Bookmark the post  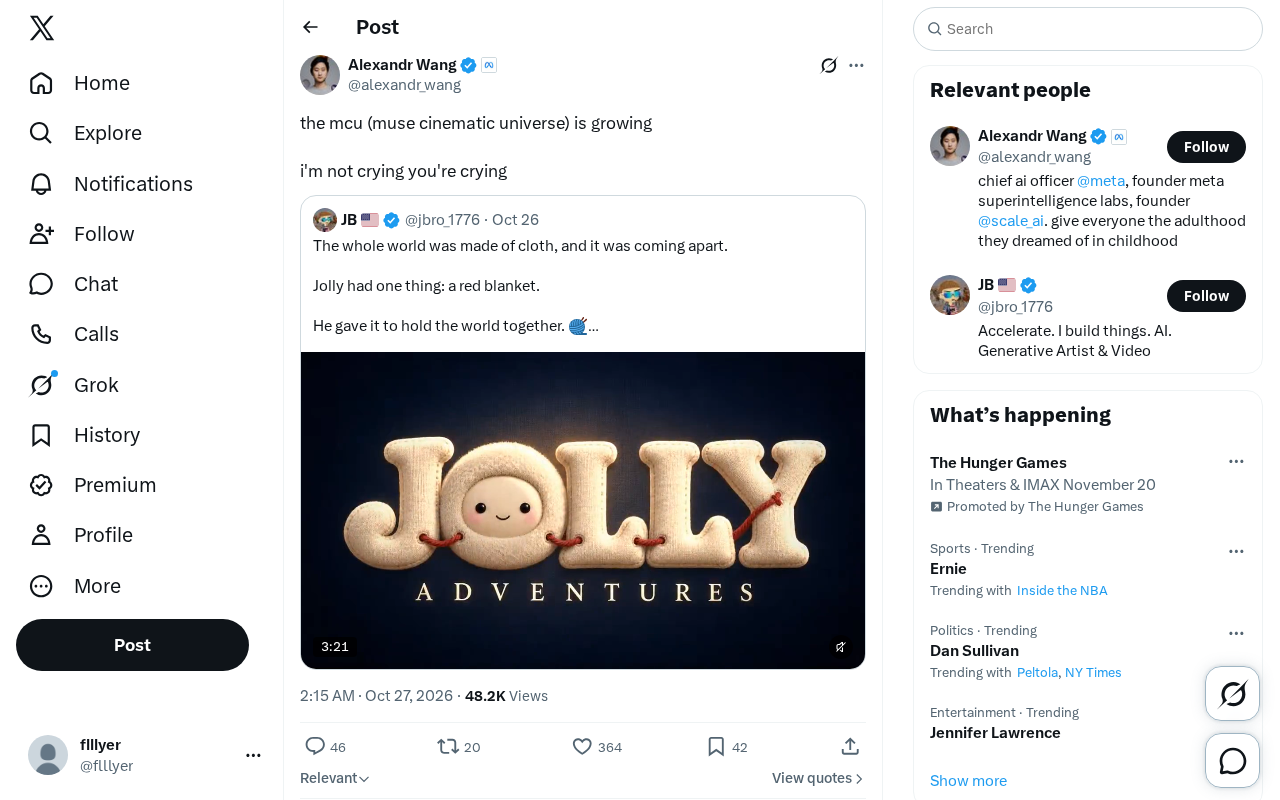coord(716,746)
